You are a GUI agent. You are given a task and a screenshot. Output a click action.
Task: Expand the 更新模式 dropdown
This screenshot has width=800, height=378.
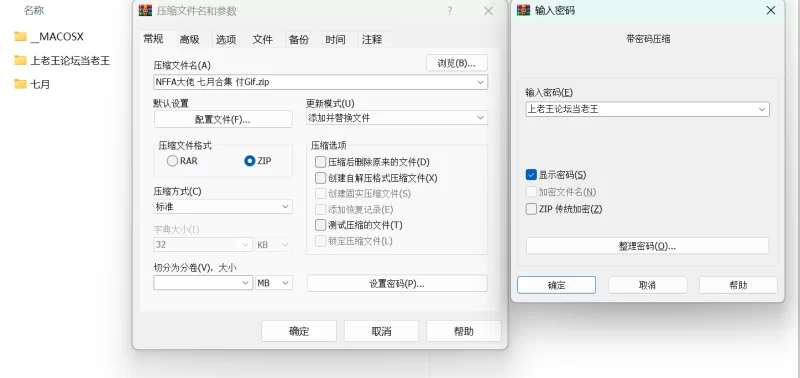(x=396, y=118)
